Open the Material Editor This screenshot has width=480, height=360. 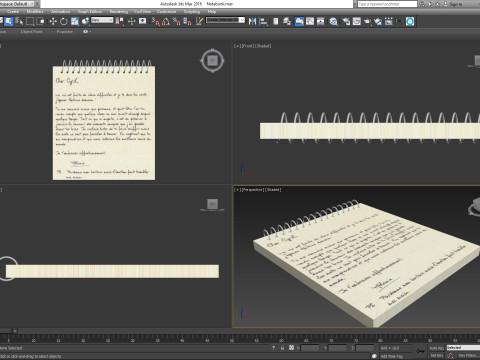click(333, 22)
